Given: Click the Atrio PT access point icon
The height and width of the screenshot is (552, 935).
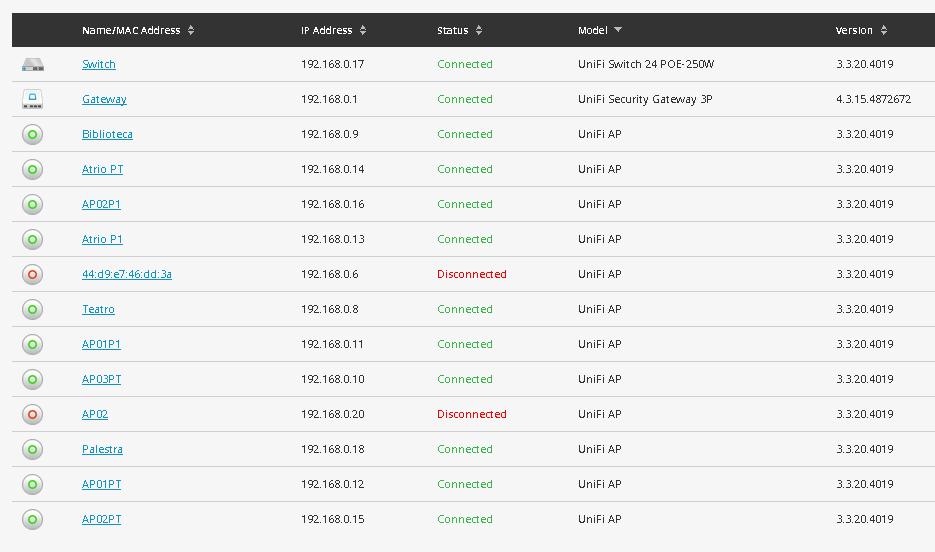Looking at the screenshot, I should [33, 169].
